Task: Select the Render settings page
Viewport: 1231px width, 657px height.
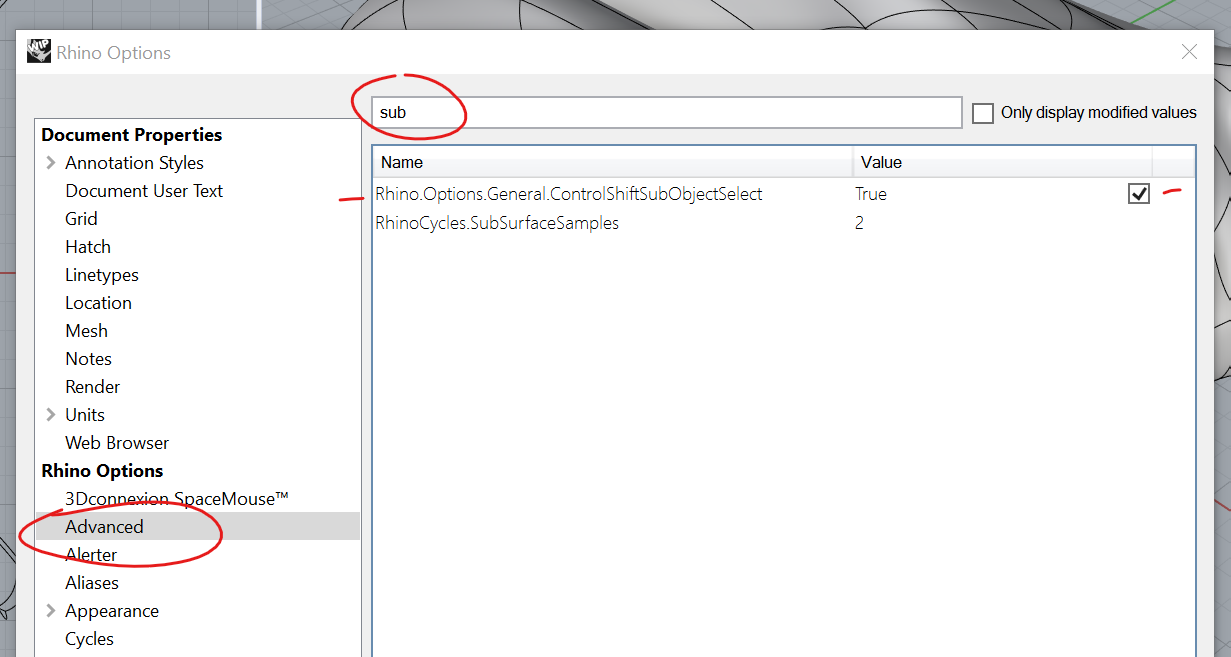Action: click(x=93, y=387)
